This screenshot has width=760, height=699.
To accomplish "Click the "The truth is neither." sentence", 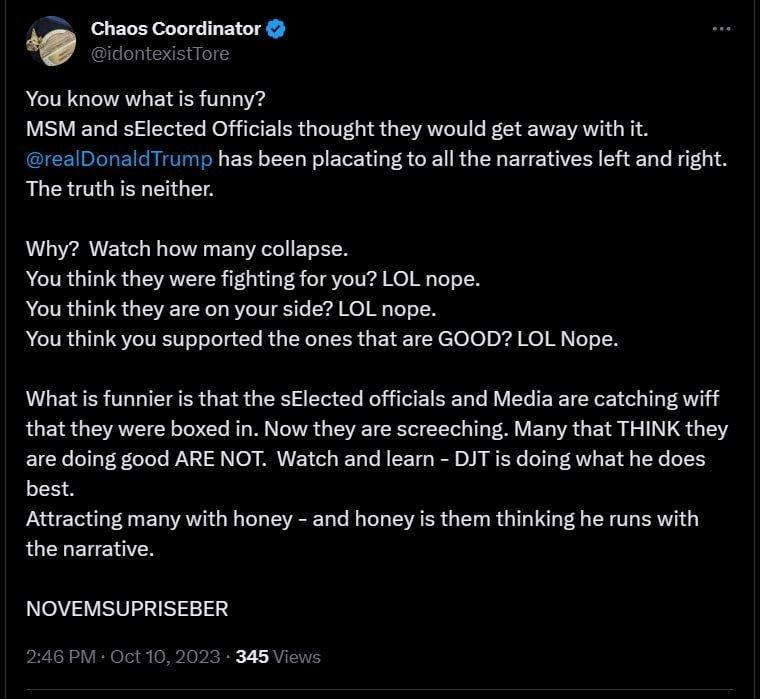I will click(119, 190).
